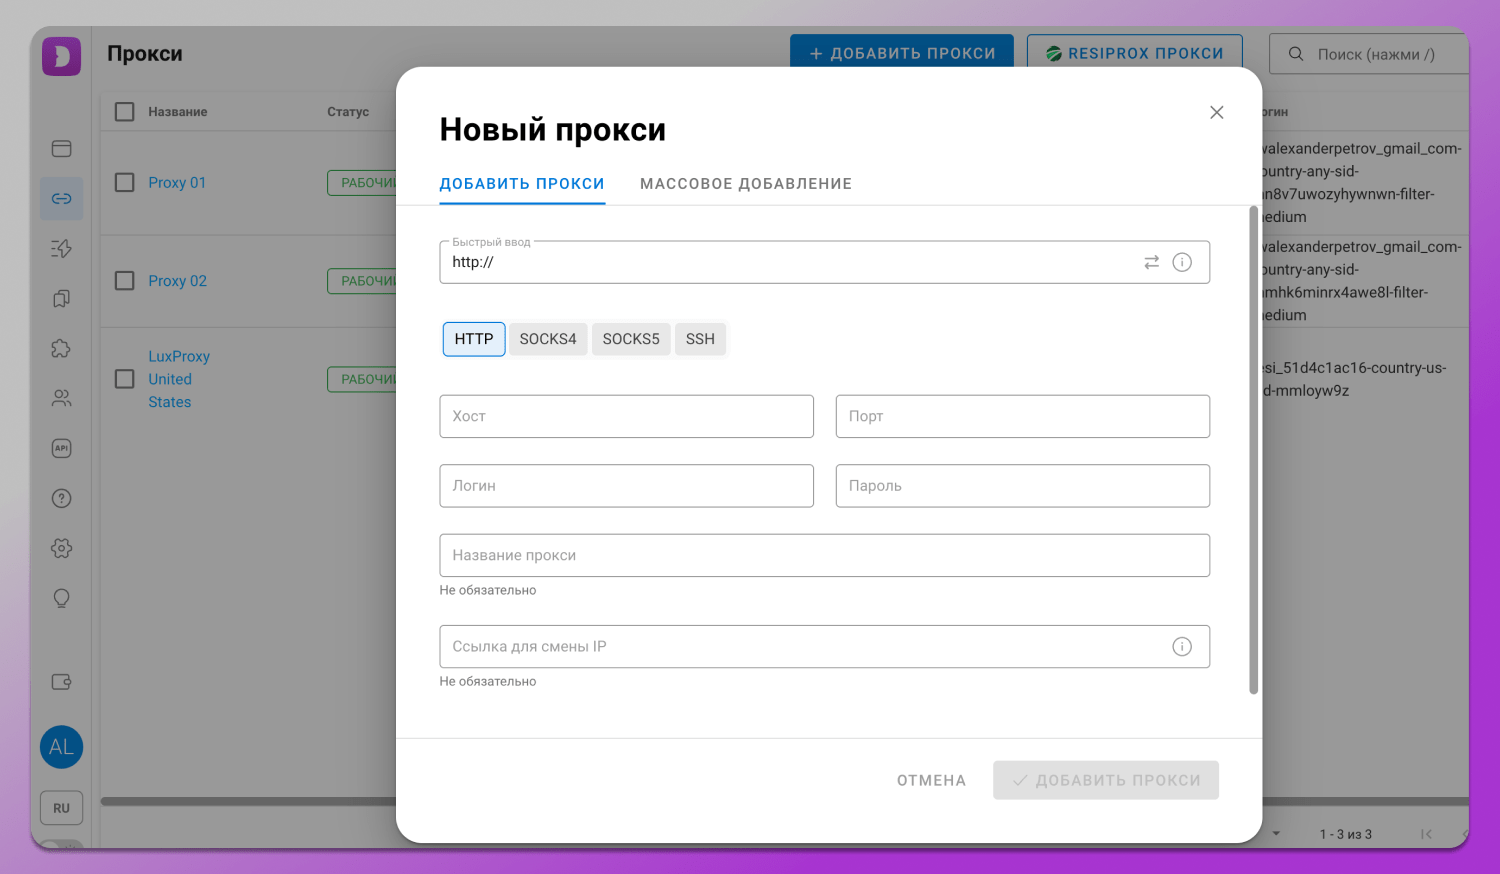Viewport: 1500px width, 874px height.
Task: Check the checkbox next to LuxProxy United States
Action: tap(124, 379)
